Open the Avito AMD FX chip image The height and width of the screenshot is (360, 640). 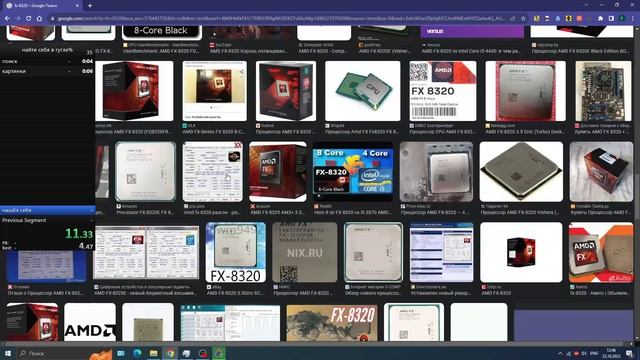tap(601, 252)
